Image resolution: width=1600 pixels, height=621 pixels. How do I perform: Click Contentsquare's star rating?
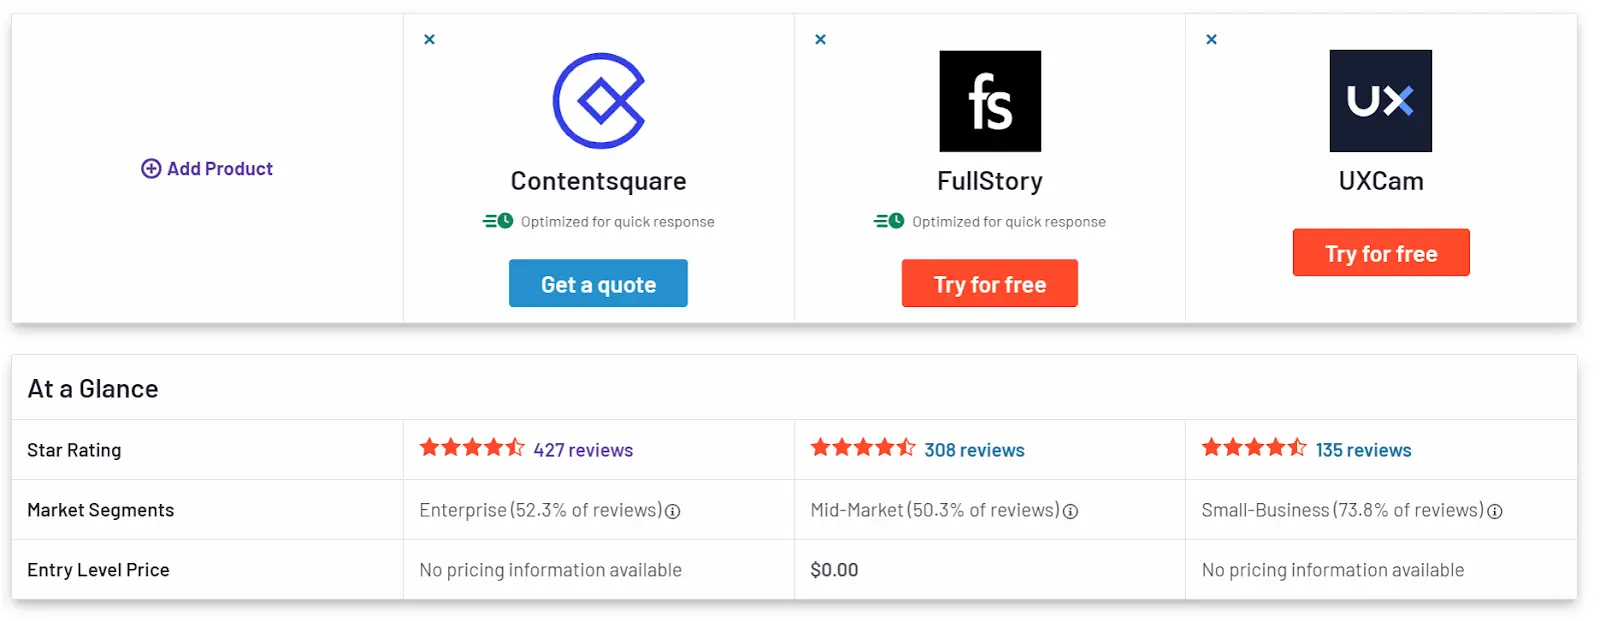pos(472,448)
